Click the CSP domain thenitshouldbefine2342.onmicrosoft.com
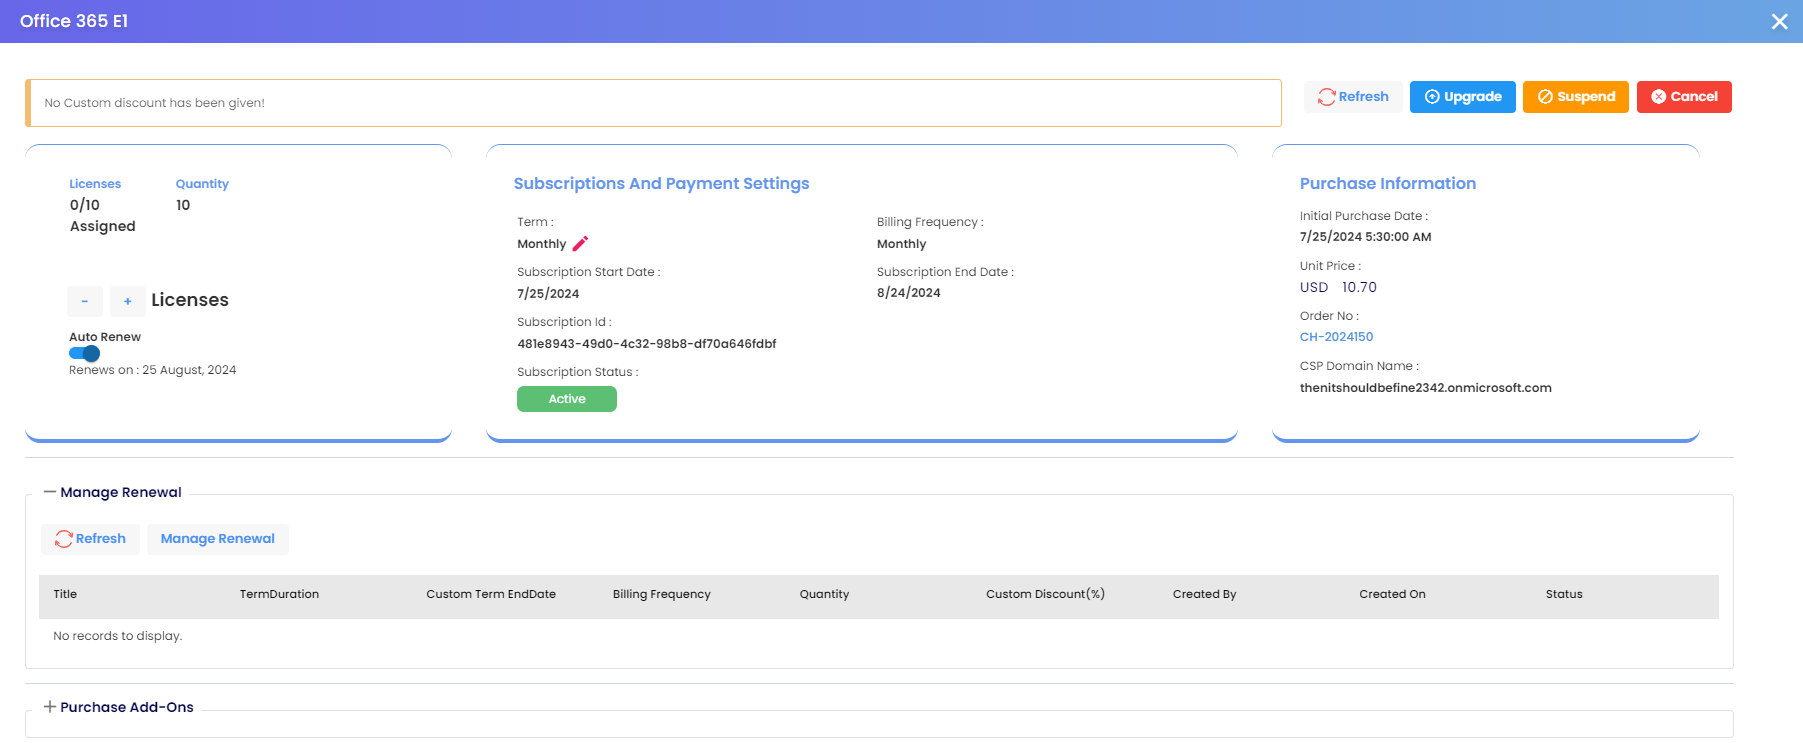The image size is (1803, 743). click(x=1425, y=388)
